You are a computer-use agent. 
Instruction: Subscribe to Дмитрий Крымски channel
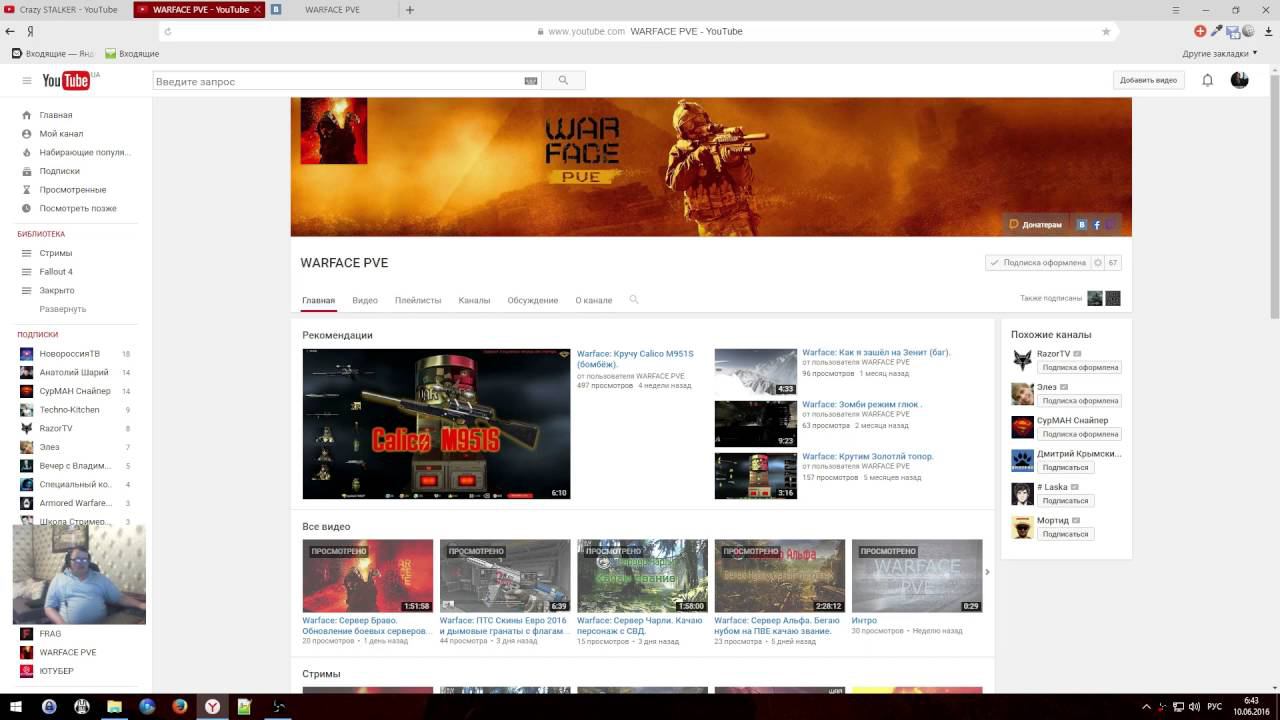(x=1065, y=468)
